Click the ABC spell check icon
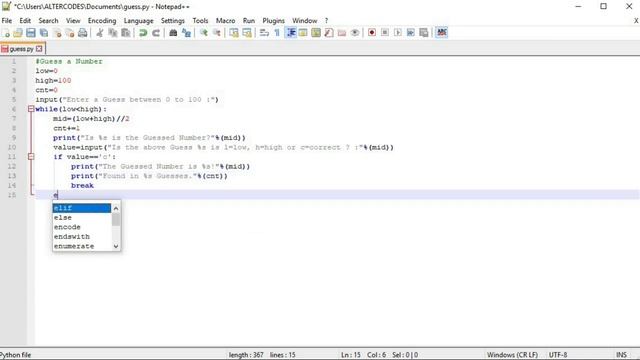640x360 pixels. click(x=442, y=33)
